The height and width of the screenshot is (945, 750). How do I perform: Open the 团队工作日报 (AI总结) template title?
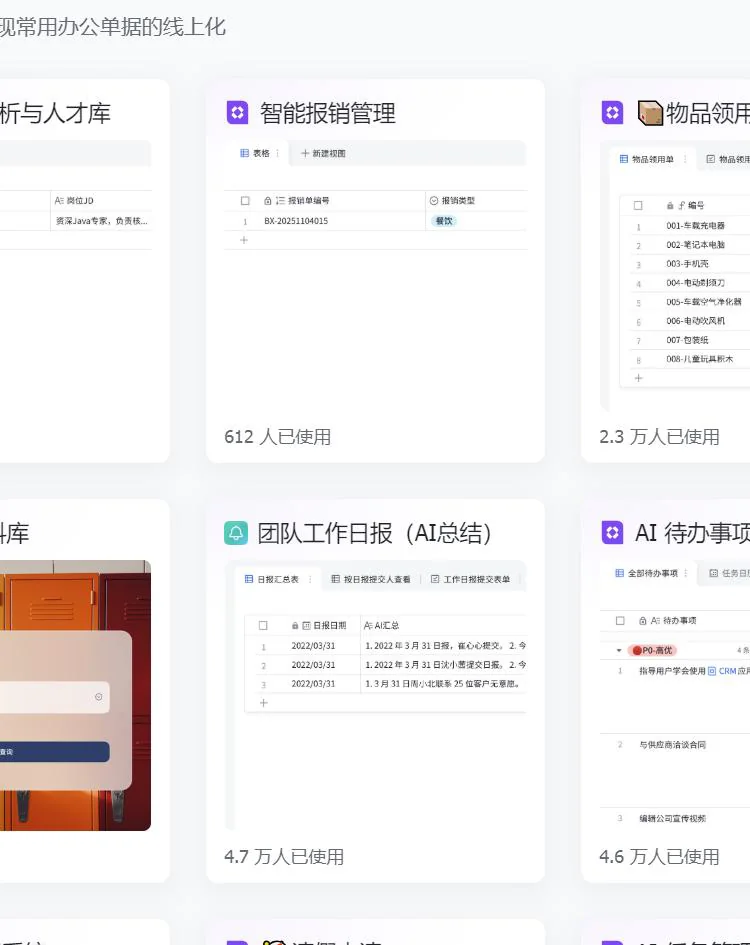(374, 533)
